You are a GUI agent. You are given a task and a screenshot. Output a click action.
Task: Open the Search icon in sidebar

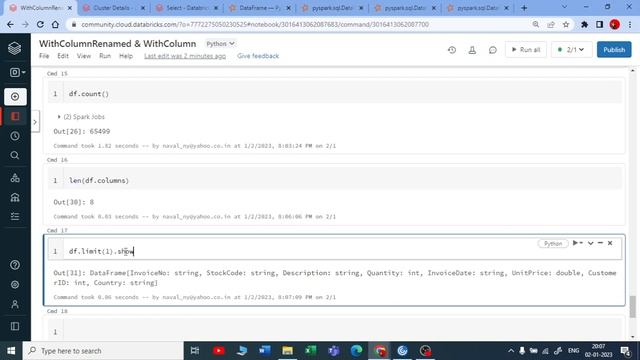pyautogui.click(x=15, y=156)
